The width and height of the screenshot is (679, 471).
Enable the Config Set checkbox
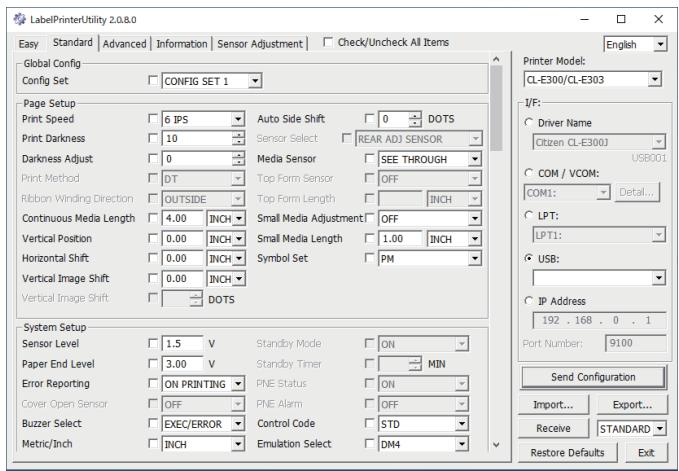pyautogui.click(x=153, y=81)
